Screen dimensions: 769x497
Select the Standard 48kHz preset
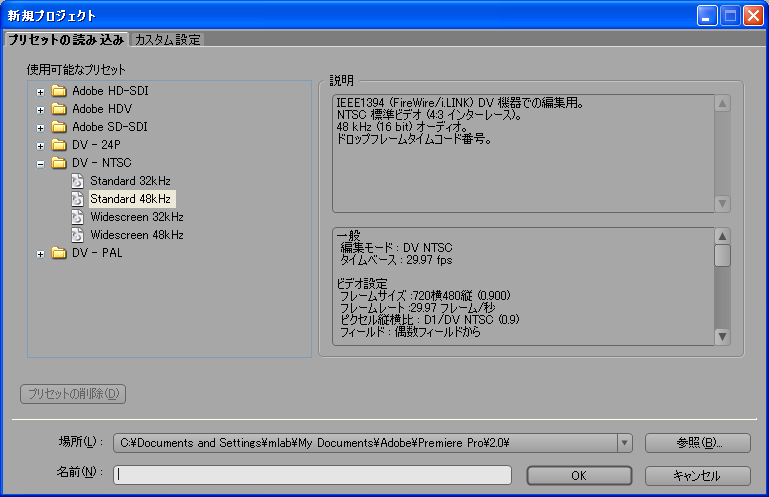point(130,199)
